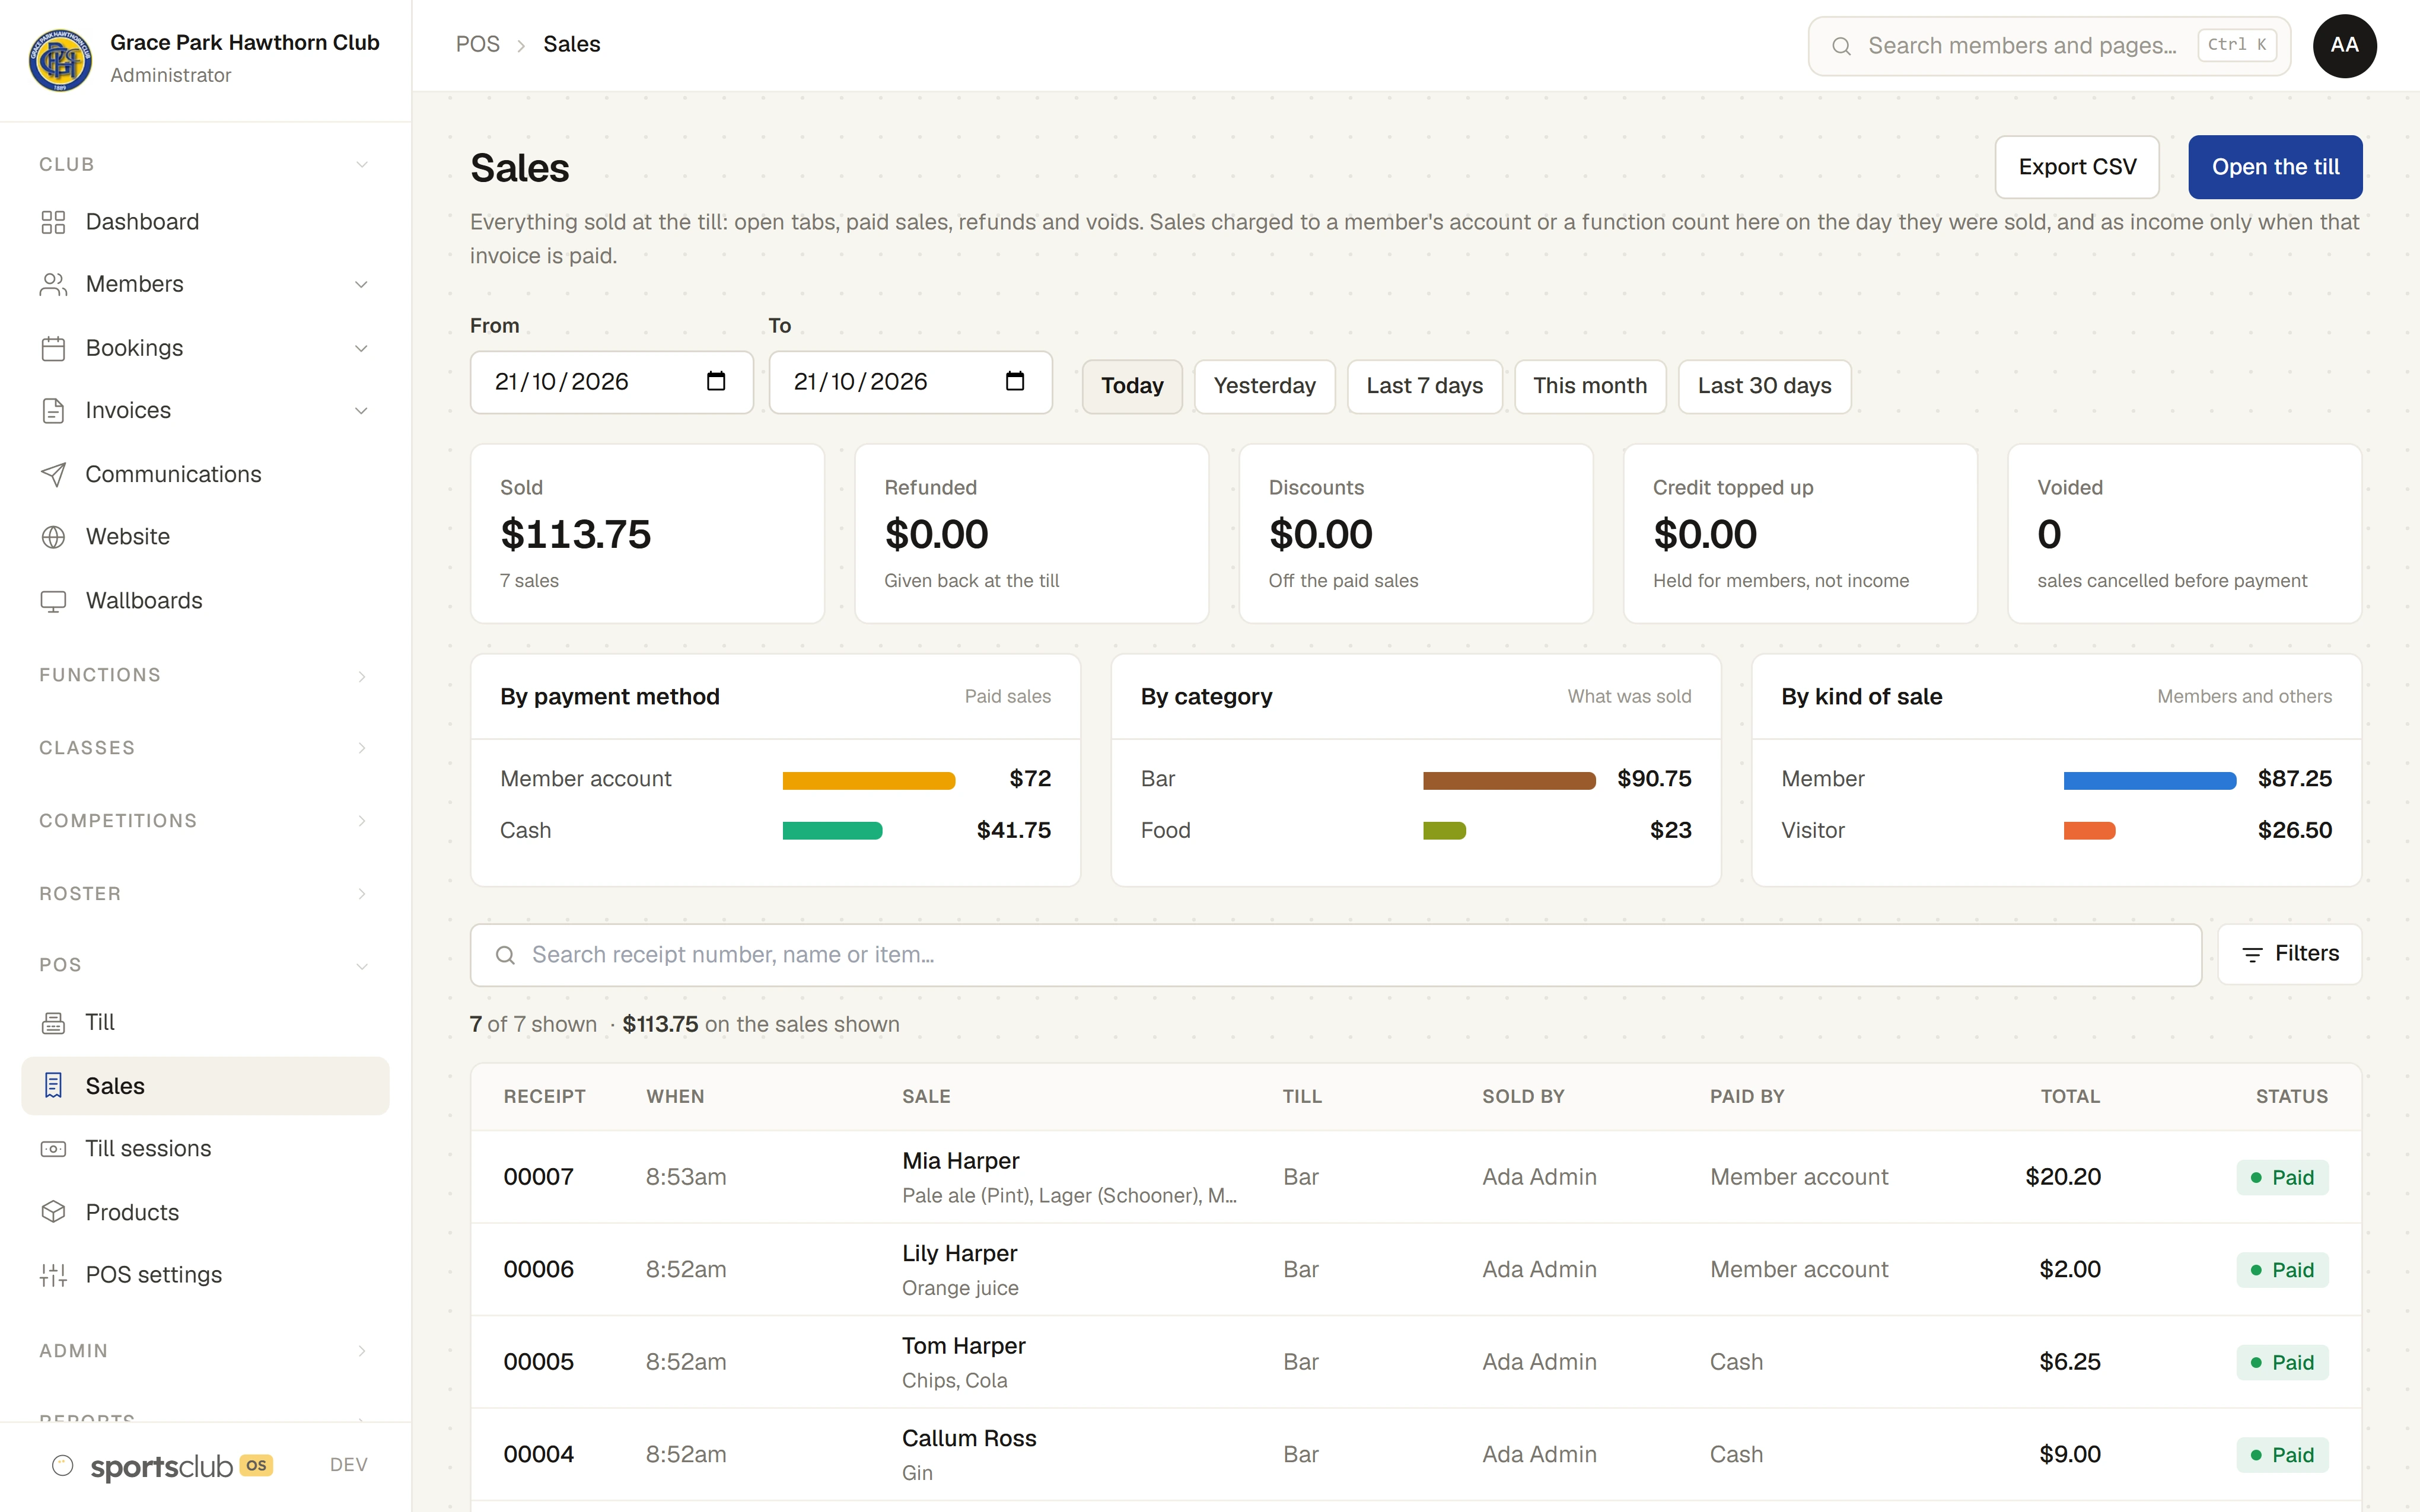This screenshot has height=1512, width=2420.
Task: Click the Till sessions cash icon
Action: (53, 1149)
